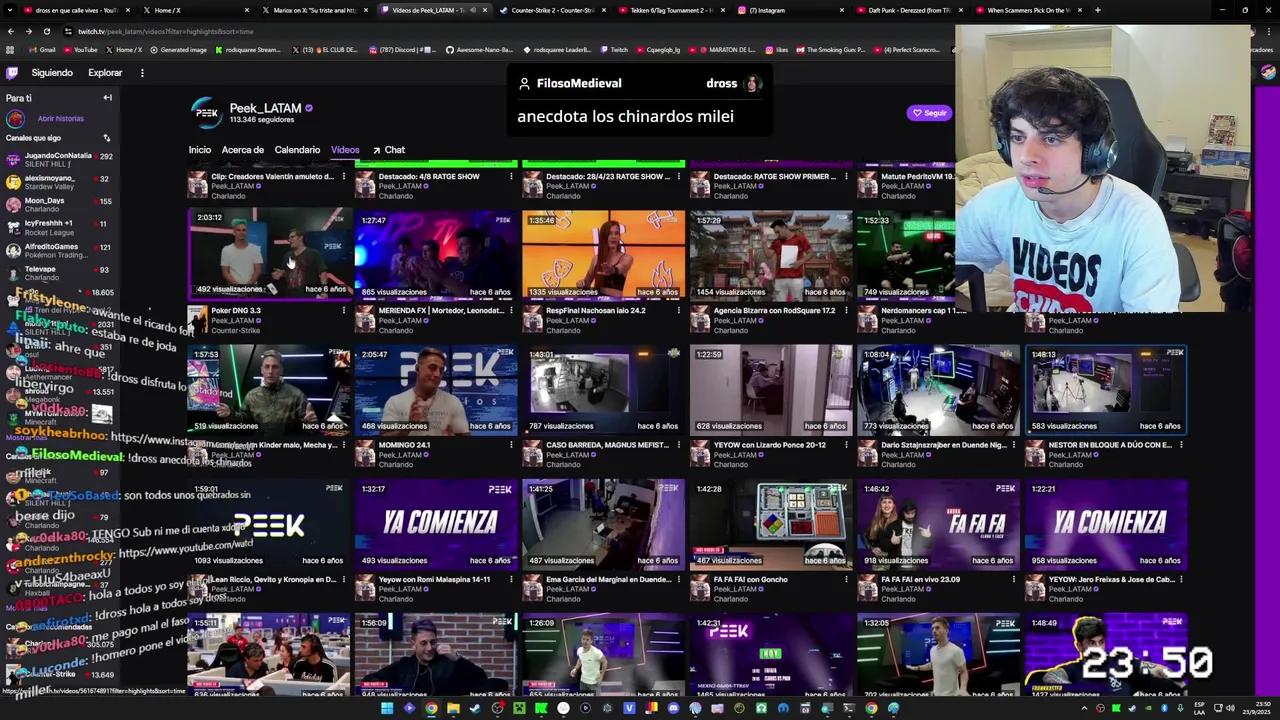Open the options menu for Poker DNG 3.3

click(x=343, y=311)
